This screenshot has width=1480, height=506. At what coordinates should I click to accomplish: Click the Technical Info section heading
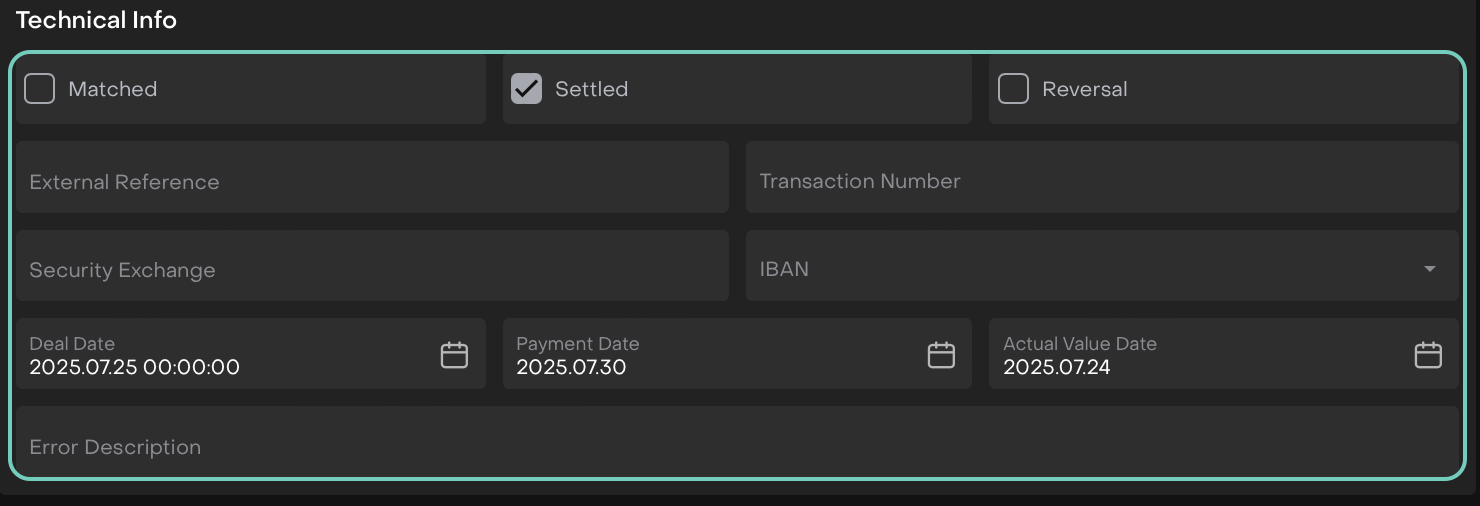pyautogui.click(x=96, y=20)
